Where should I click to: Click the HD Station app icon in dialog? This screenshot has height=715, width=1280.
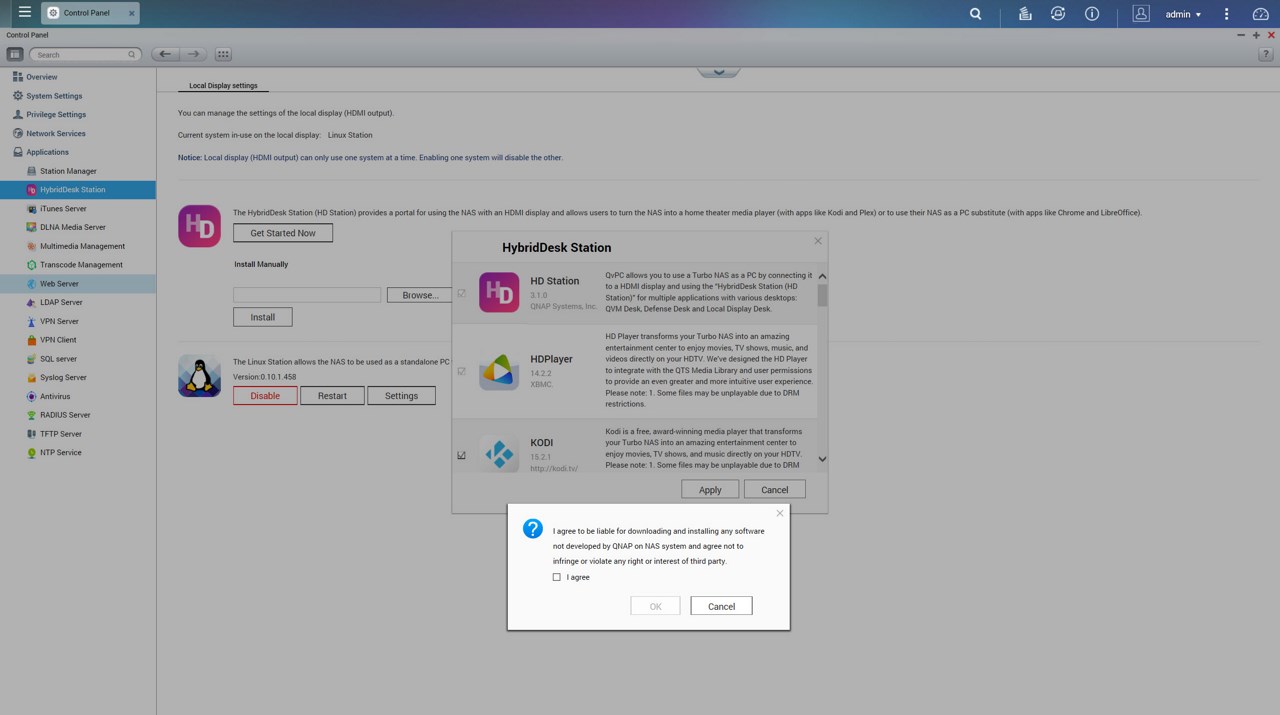[x=499, y=292]
